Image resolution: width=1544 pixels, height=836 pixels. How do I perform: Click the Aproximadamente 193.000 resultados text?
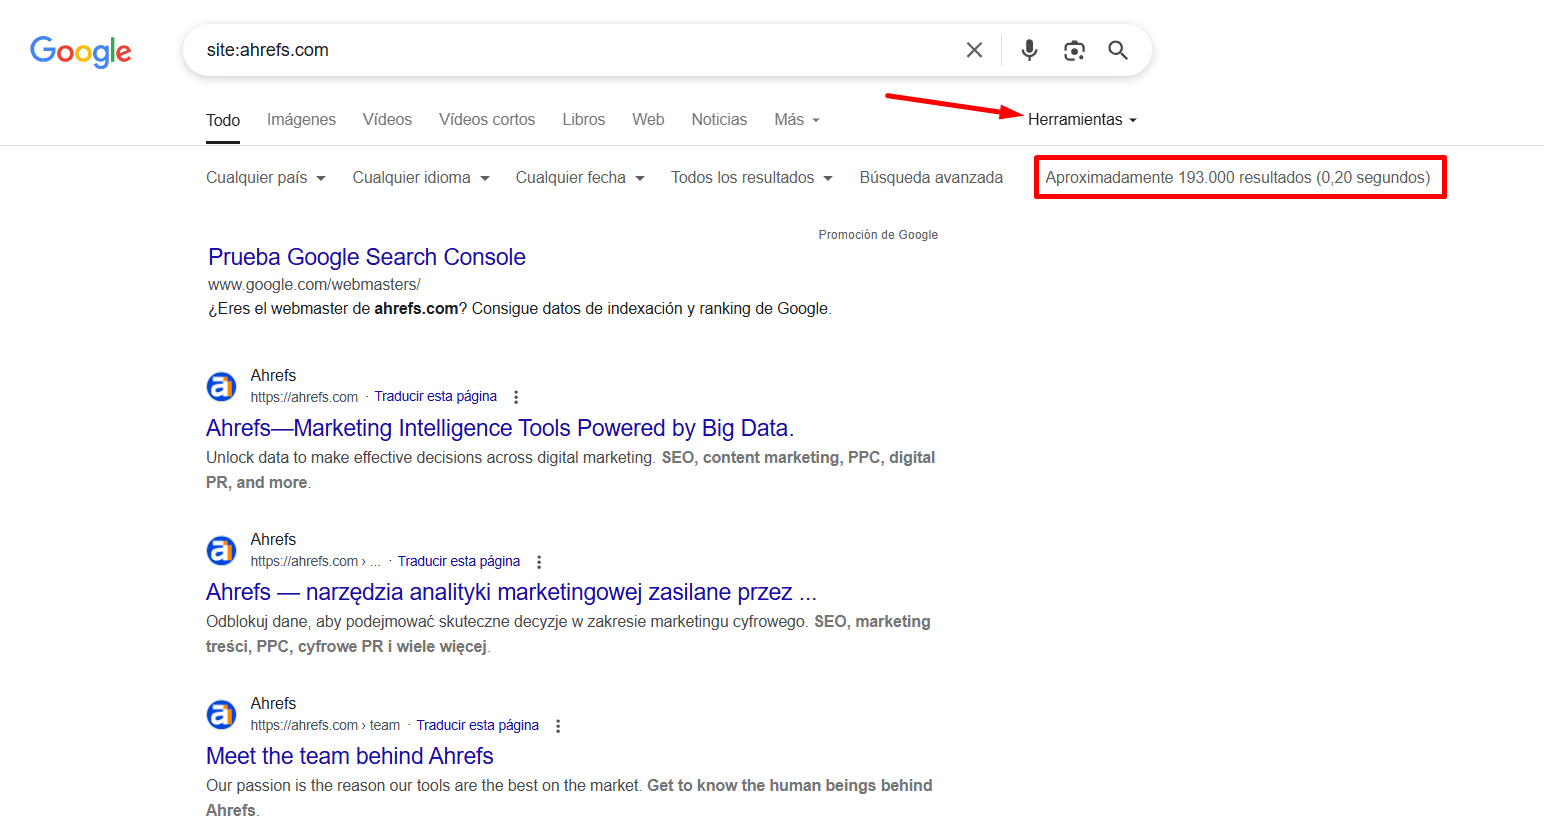click(x=1238, y=178)
